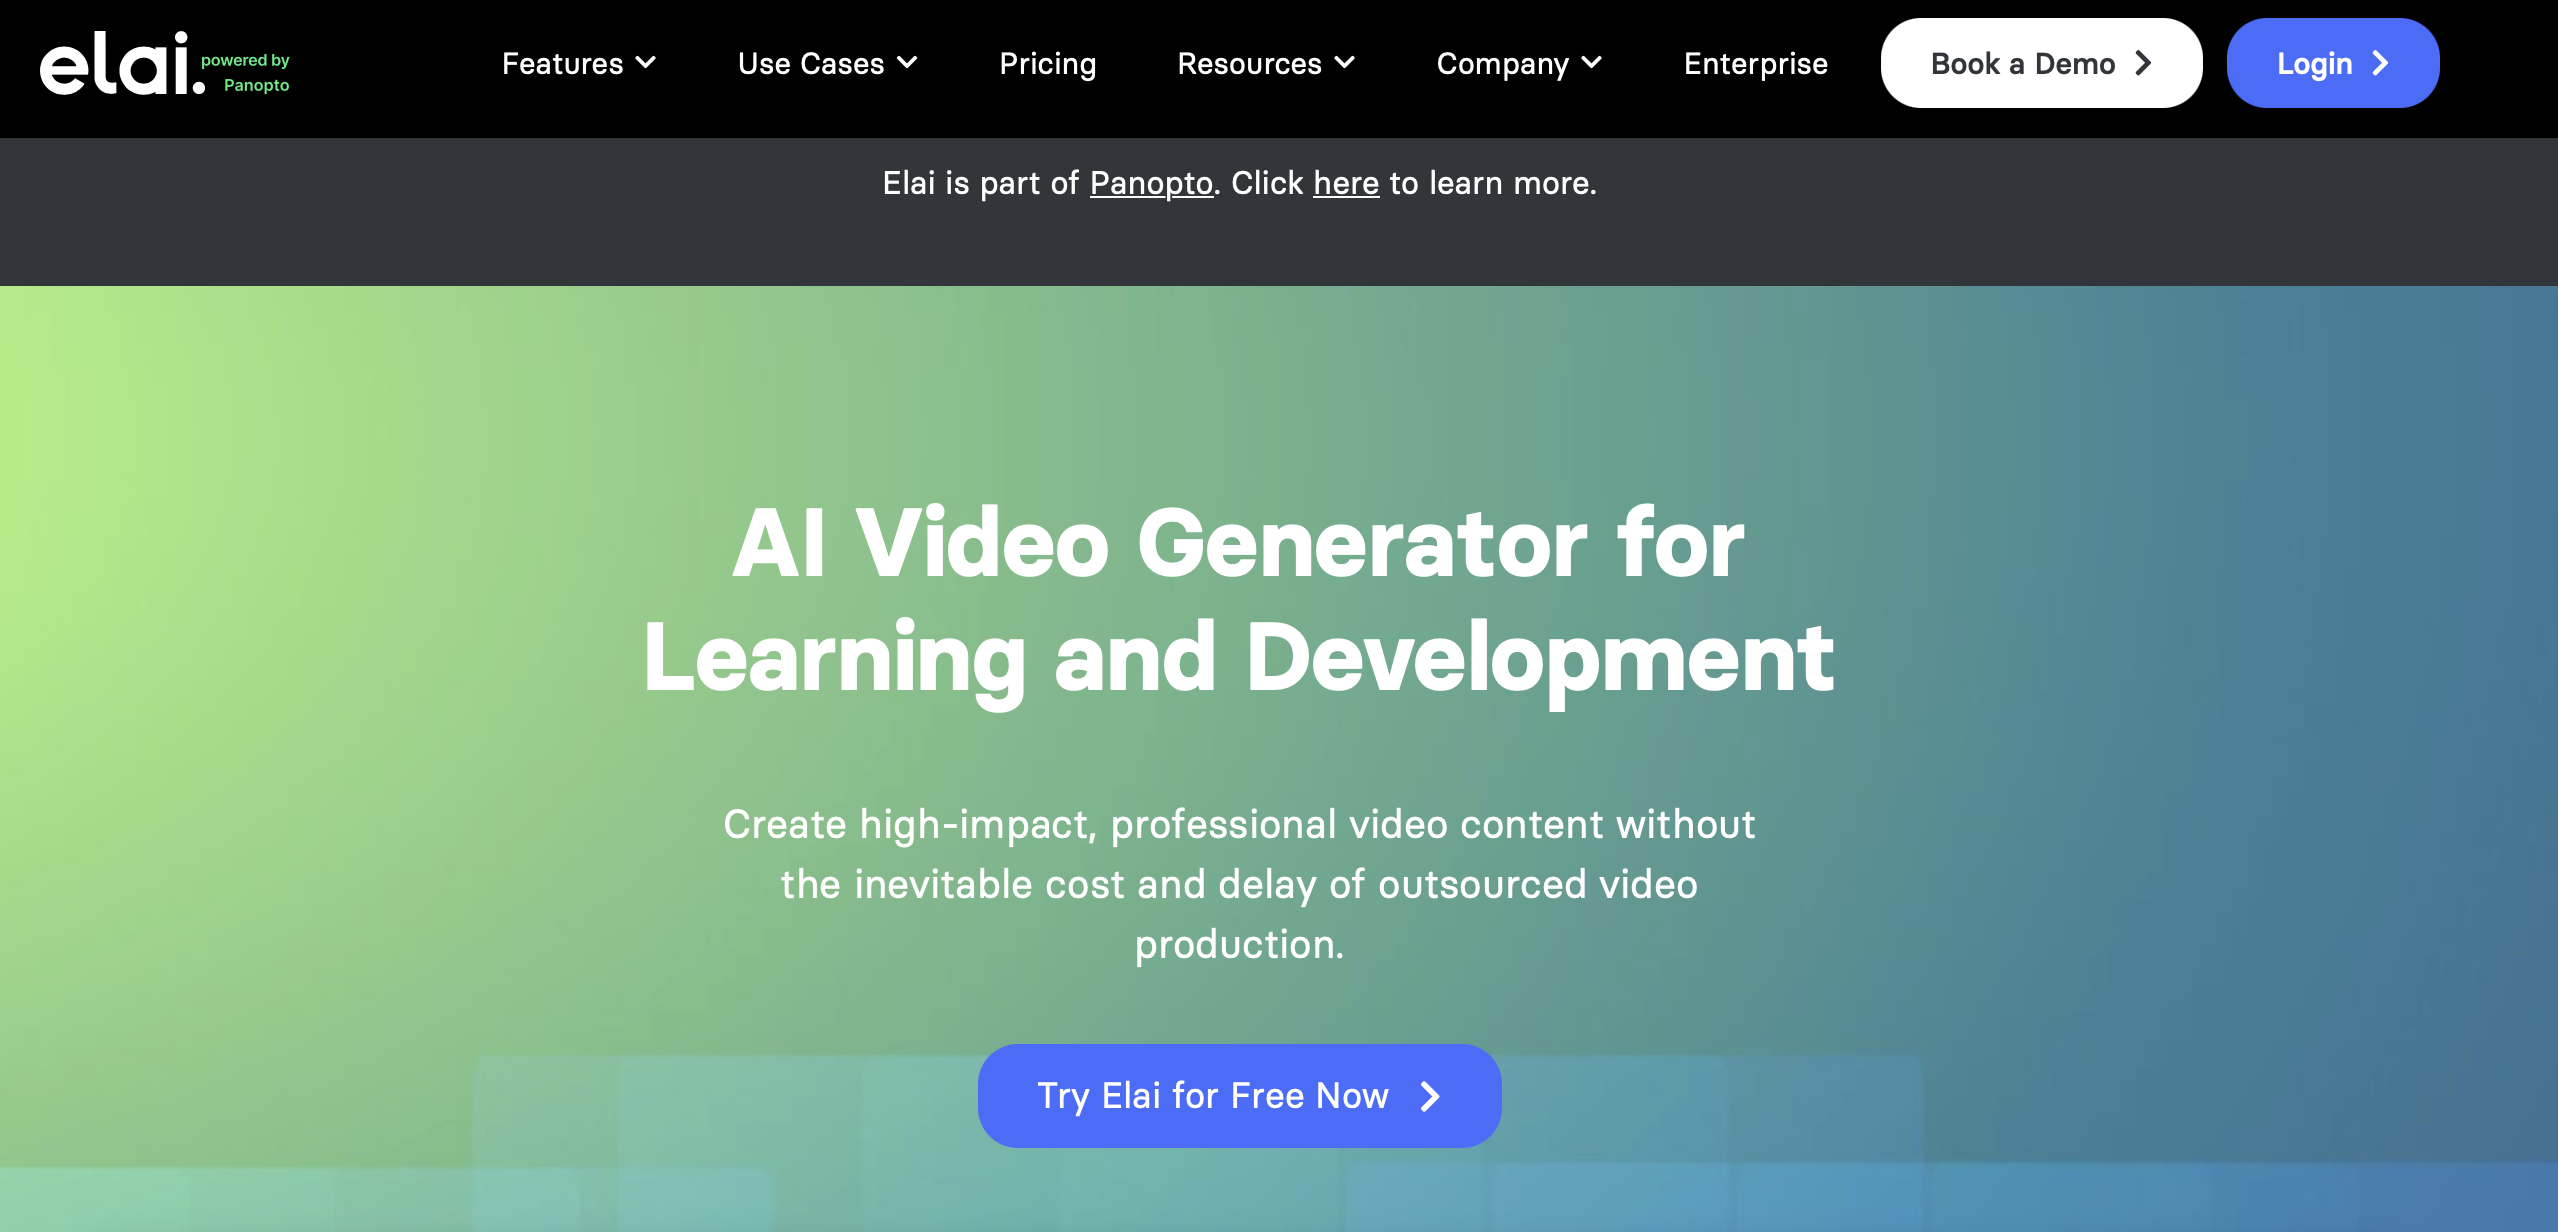Click the arrow icon in Book a Demo

[2143, 63]
